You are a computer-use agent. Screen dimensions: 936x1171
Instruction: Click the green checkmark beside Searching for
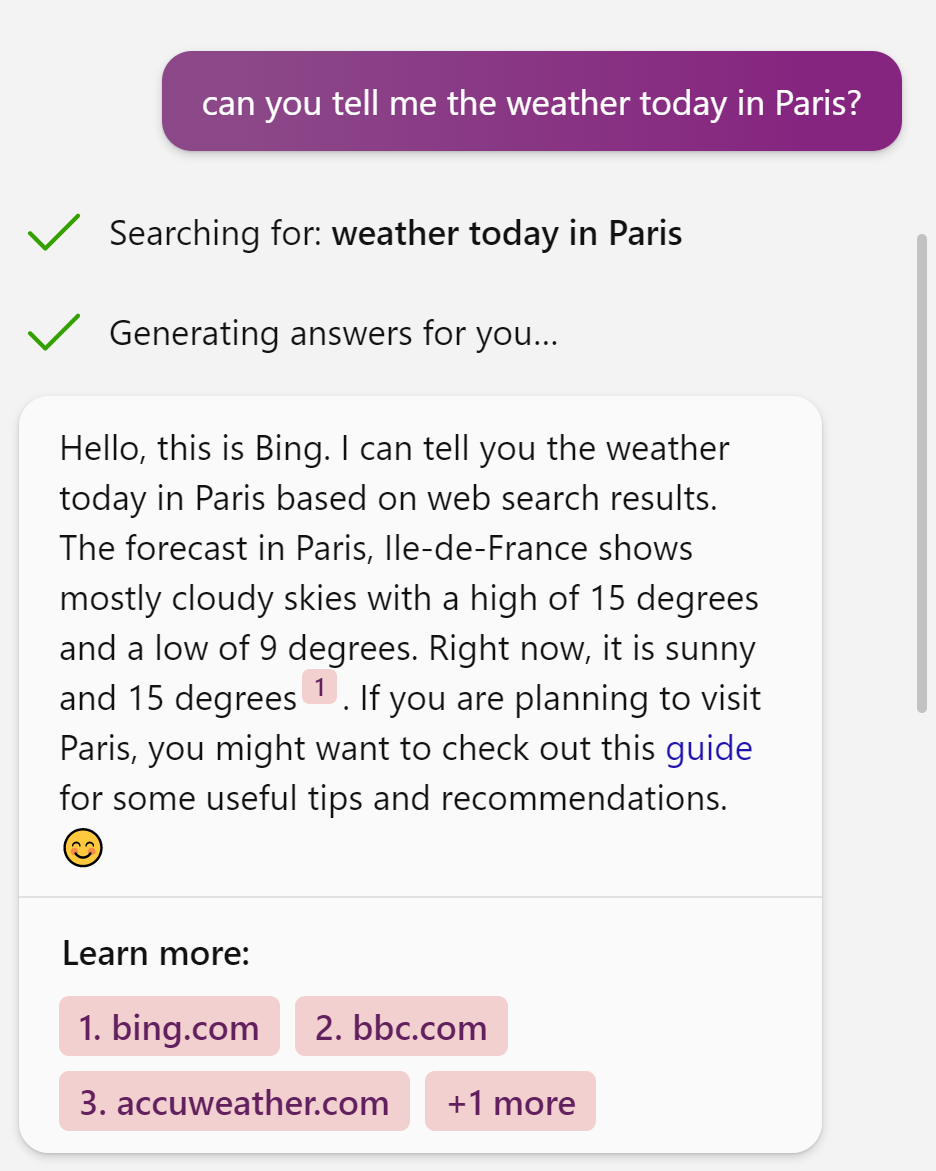click(54, 232)
